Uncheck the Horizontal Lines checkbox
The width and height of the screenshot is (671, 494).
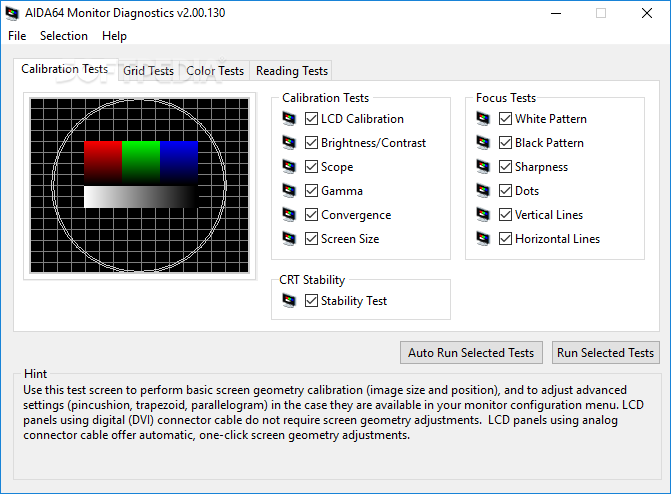(x=505, y=238)
